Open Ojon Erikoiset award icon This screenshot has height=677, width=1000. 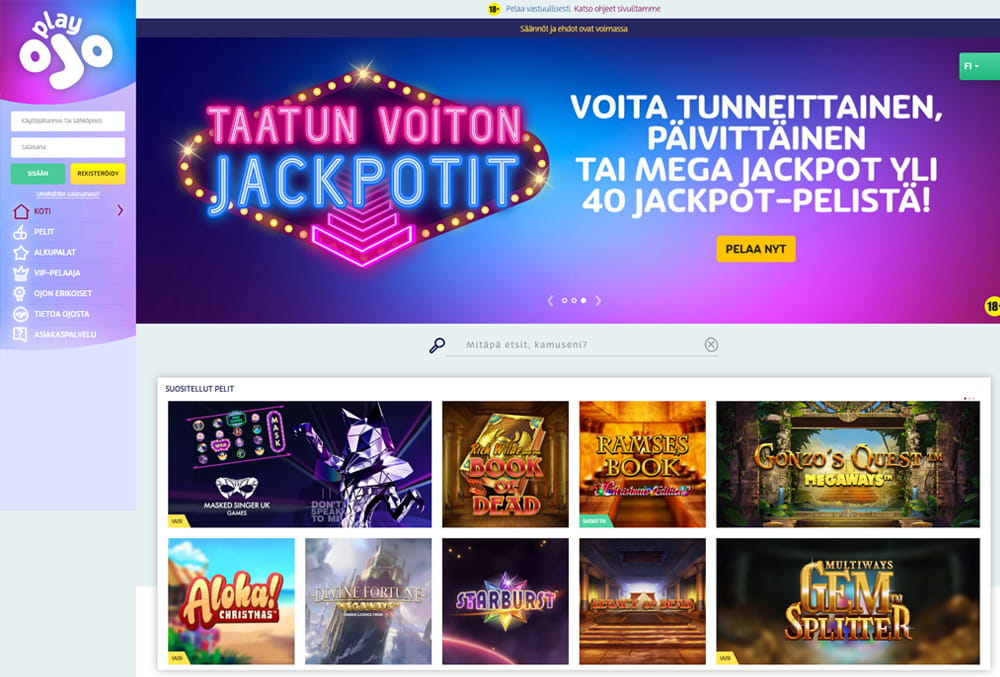20,293
